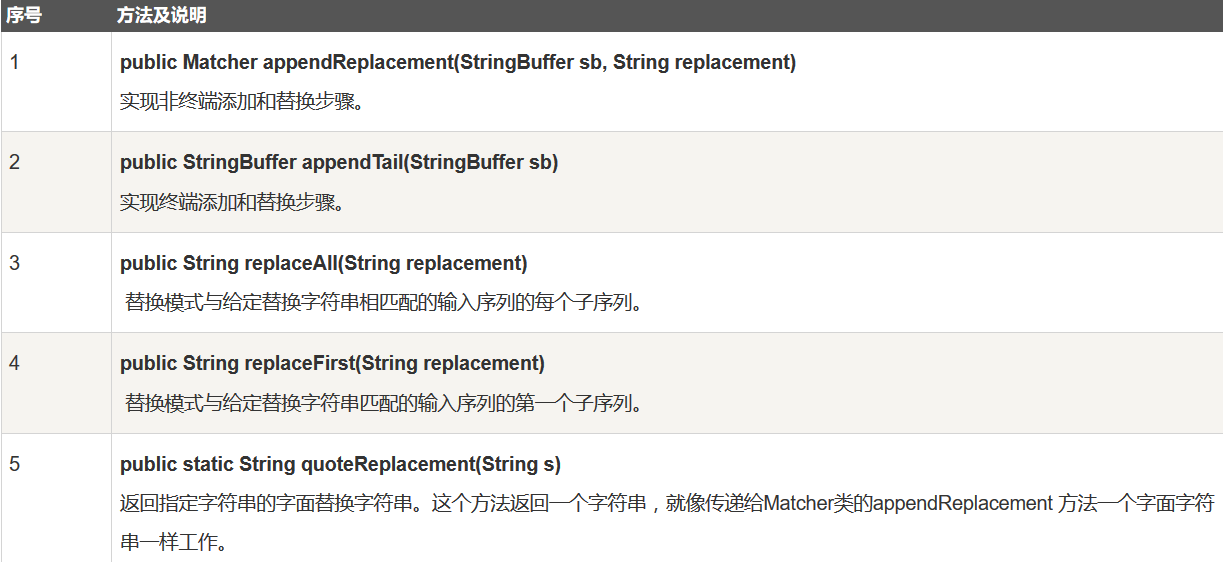Screen dimensions: 1223x562
Task: Click the replaceAll description text
Action: pos(384,303)
